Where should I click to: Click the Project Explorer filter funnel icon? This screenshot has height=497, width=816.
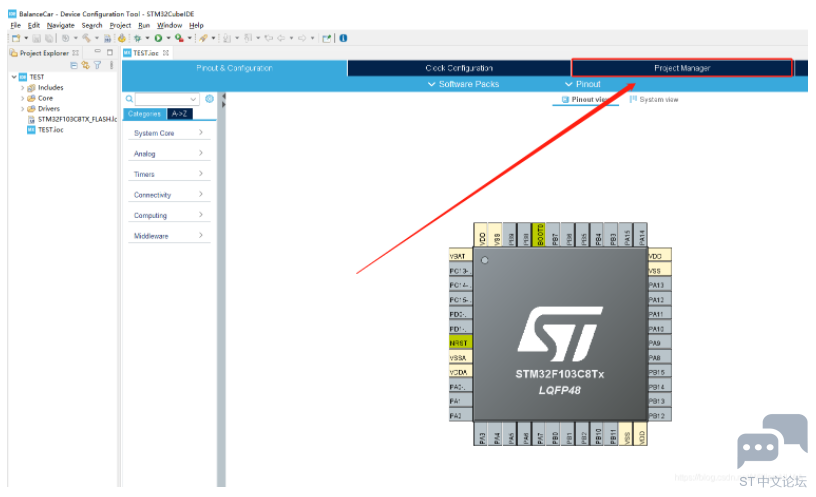[x=97, y=65]
